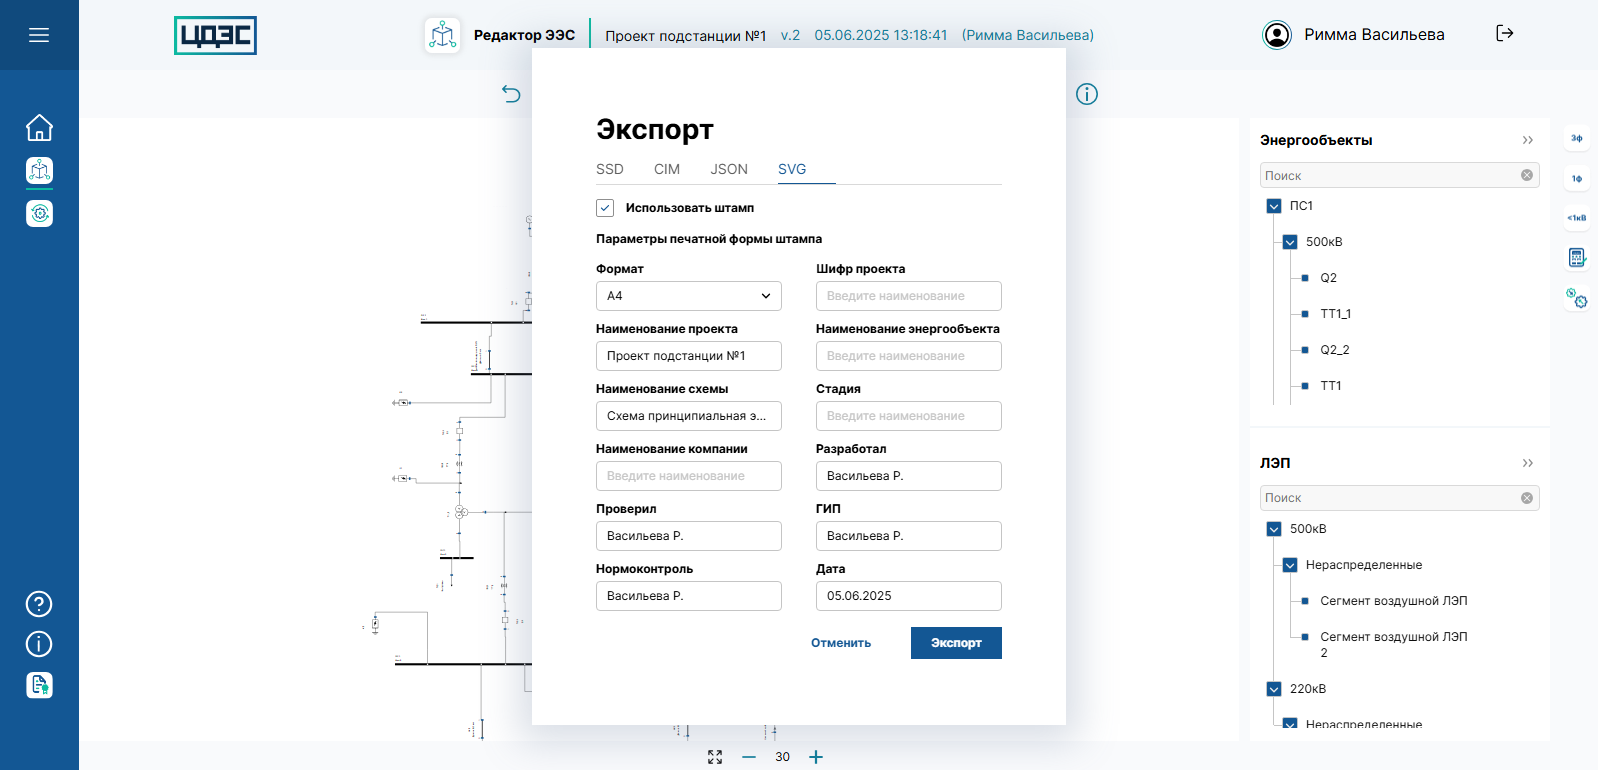Open the Формат dropdown

[688, 296]
